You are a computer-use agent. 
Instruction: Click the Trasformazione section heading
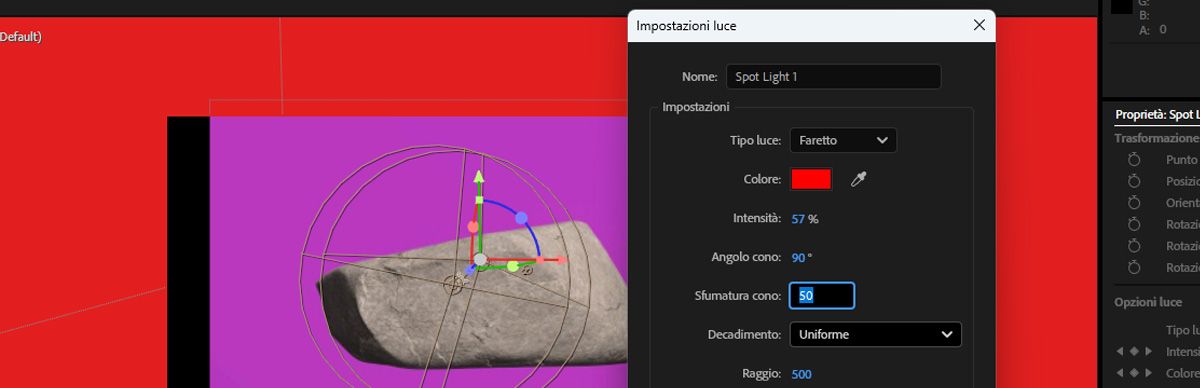click(x=1156, y=138)
